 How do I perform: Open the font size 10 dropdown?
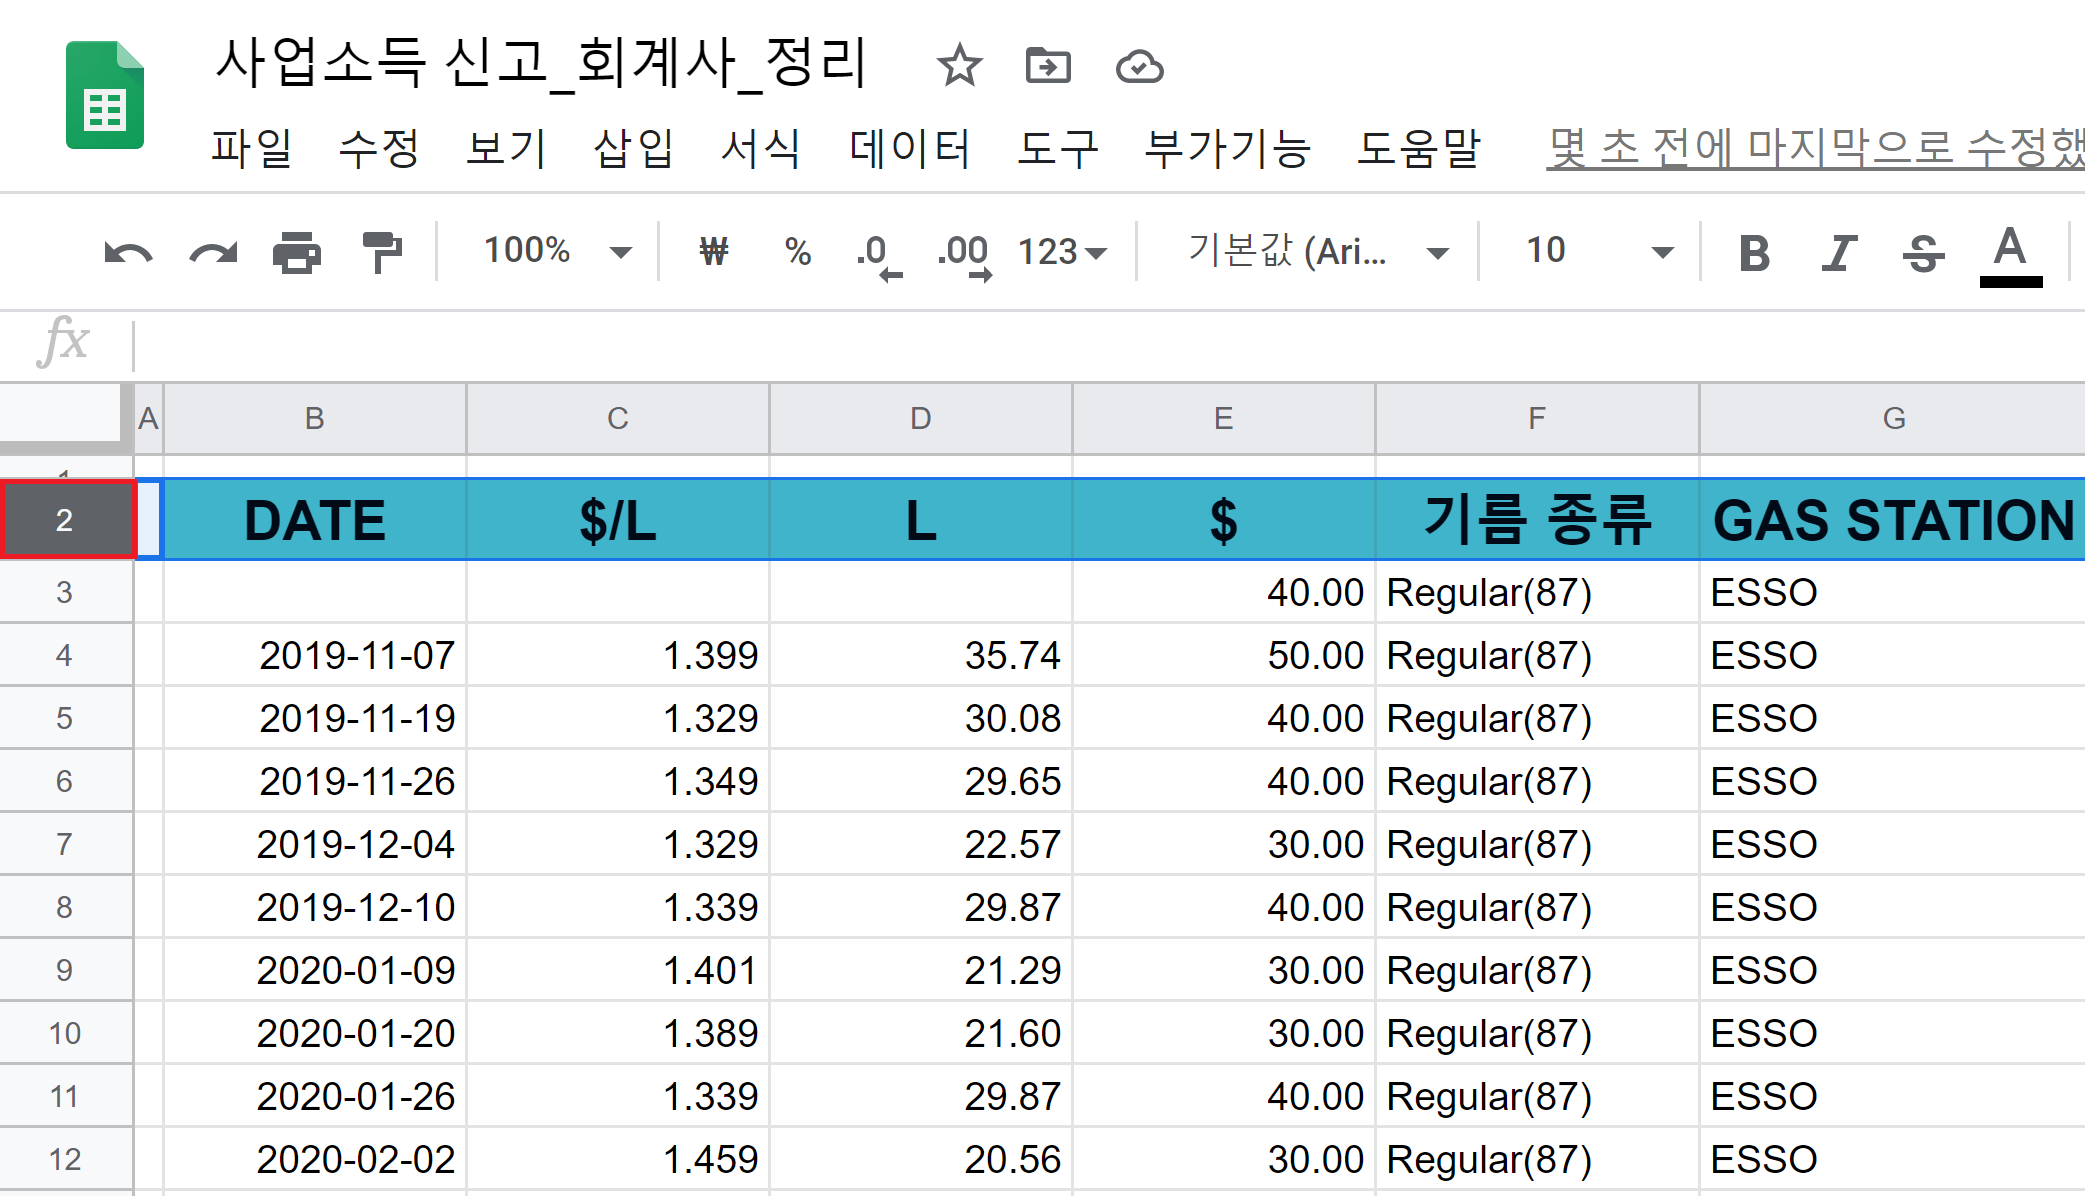pyautogui.click(x=1597, y=251)
